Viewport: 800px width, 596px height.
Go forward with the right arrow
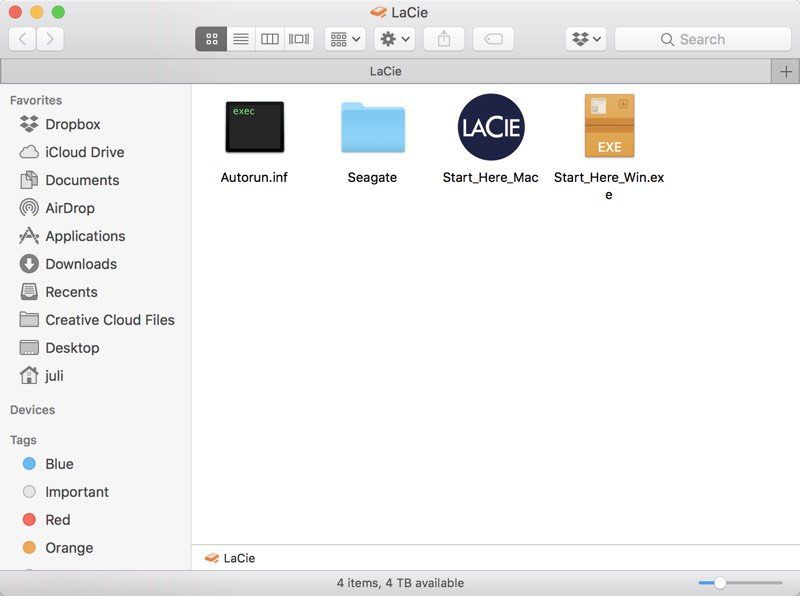(x=50, y=39)
